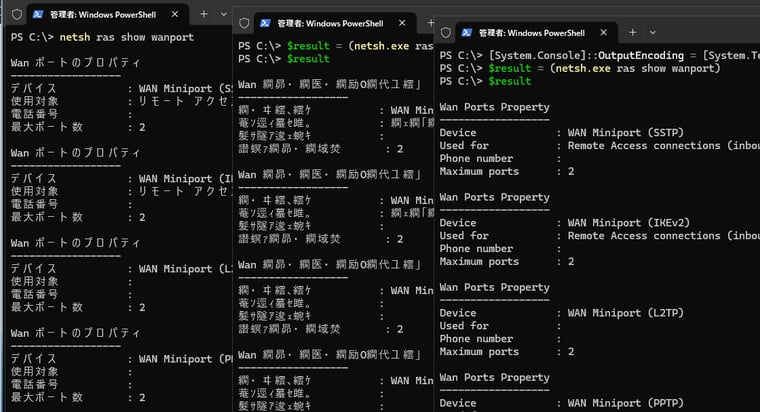Click 'WAN Miniport (L2TP)' in the right window
760x412 pixels.
[x=626, y=313]
